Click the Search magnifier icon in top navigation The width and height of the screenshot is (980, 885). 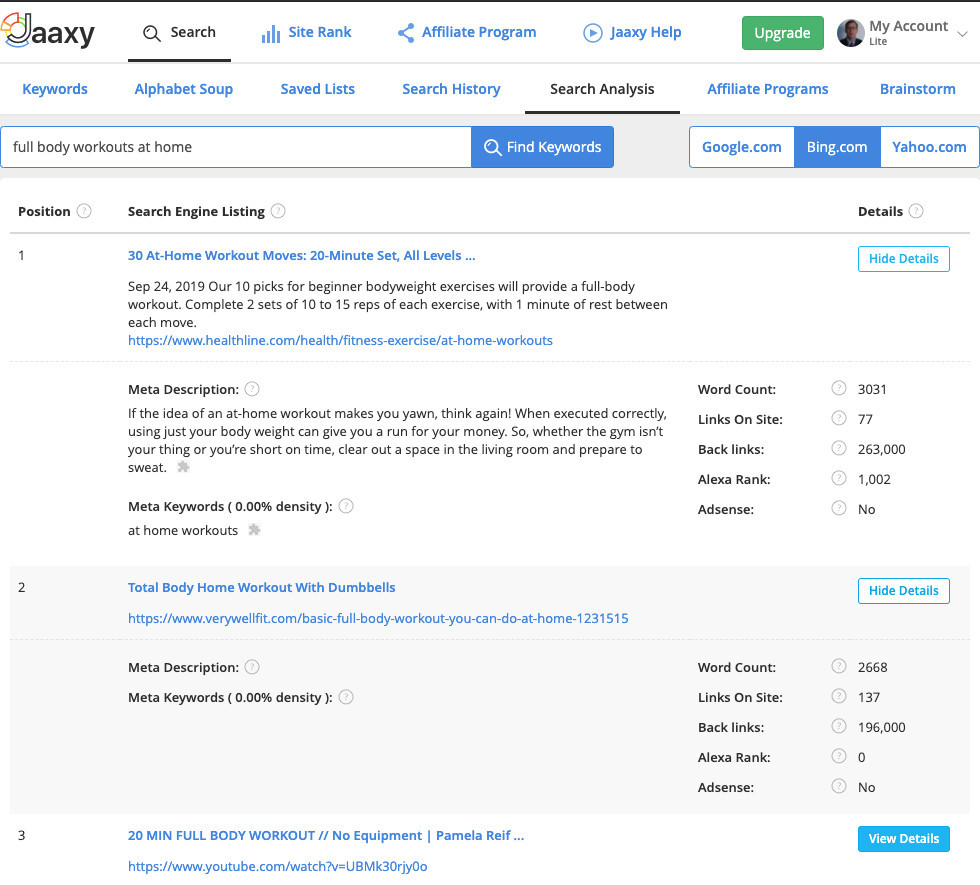pyautogui.click(x=151, y=32)
